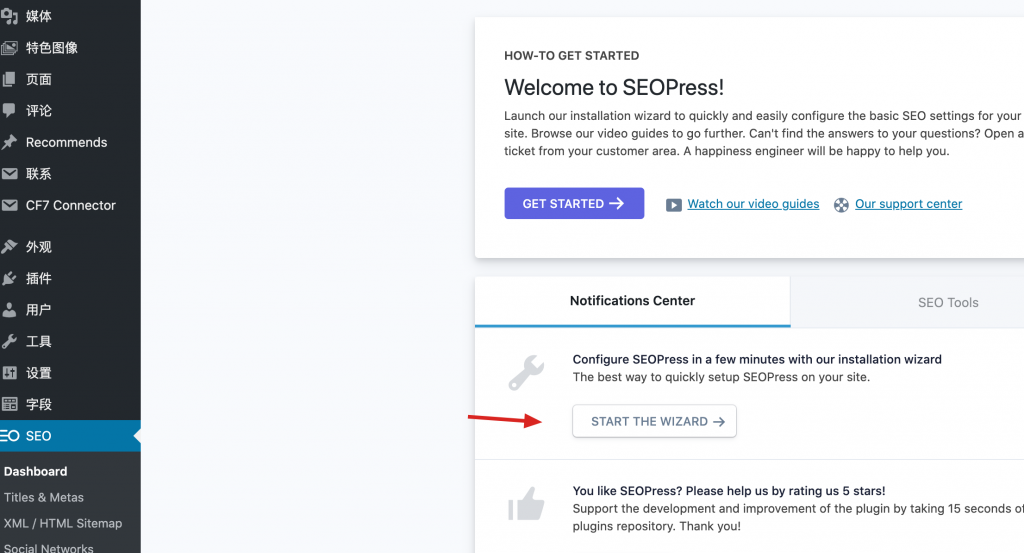
Task: Click the envelope icon beside CF7 Connector
Action: click(x=9, y=205)
